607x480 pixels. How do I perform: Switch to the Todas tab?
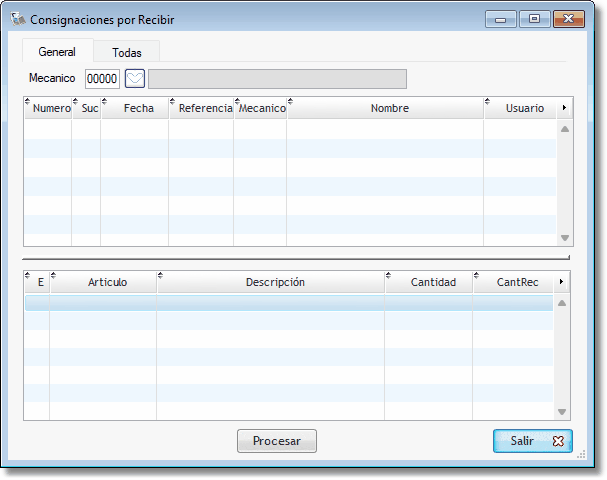pos(127,52)
